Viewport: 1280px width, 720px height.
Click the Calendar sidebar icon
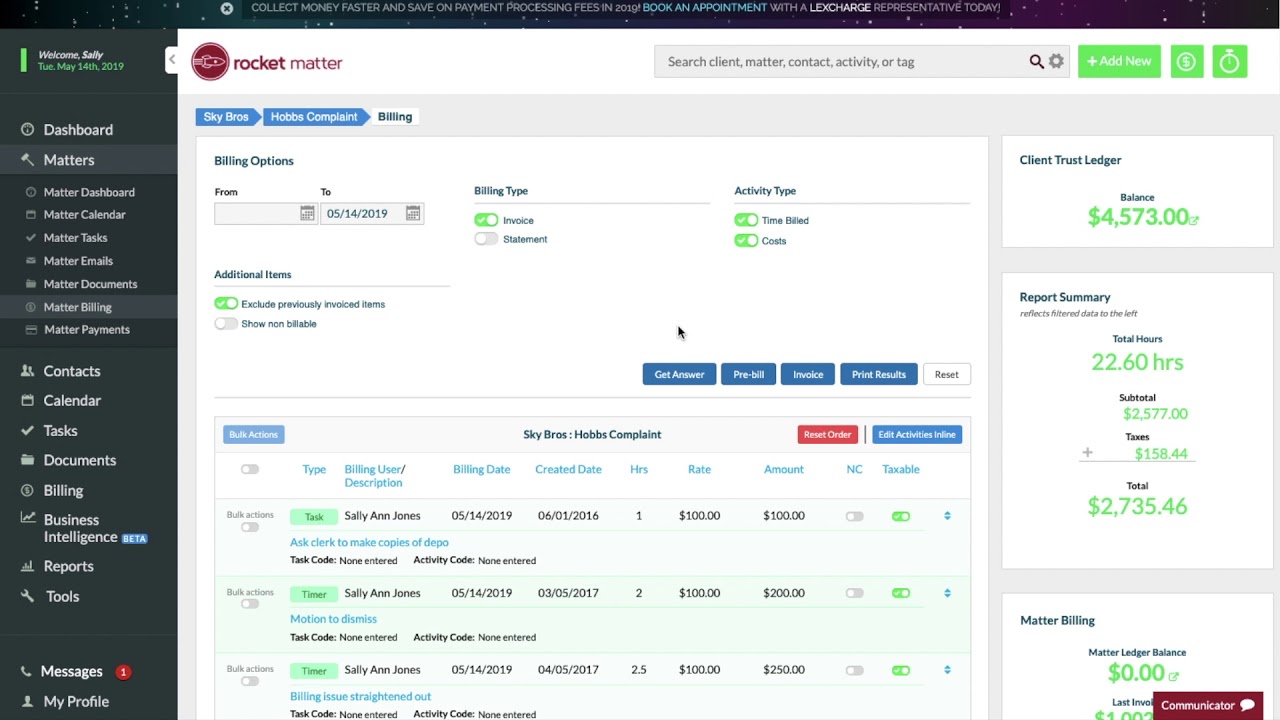coord(27,400)
